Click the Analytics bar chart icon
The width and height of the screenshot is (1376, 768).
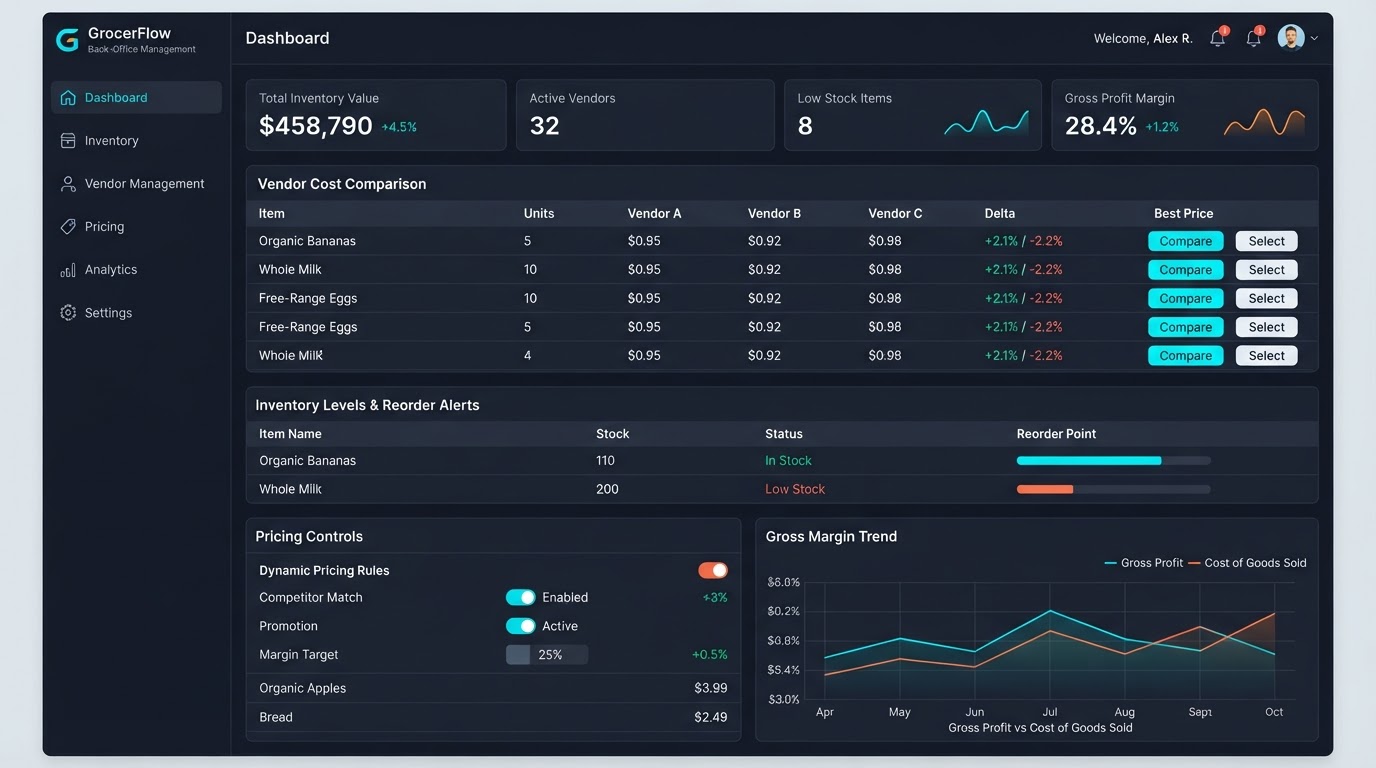(x=68, y=270)
